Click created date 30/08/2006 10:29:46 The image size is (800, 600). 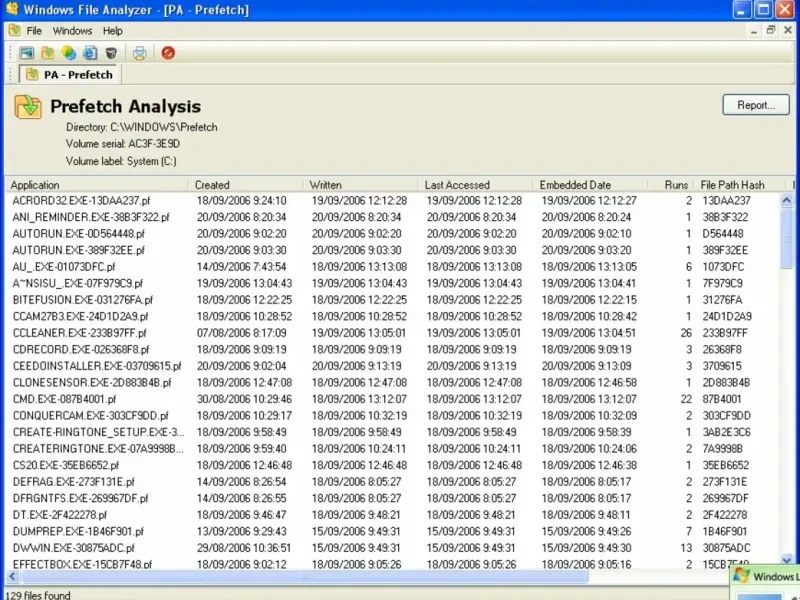click(x=244, y=399)
